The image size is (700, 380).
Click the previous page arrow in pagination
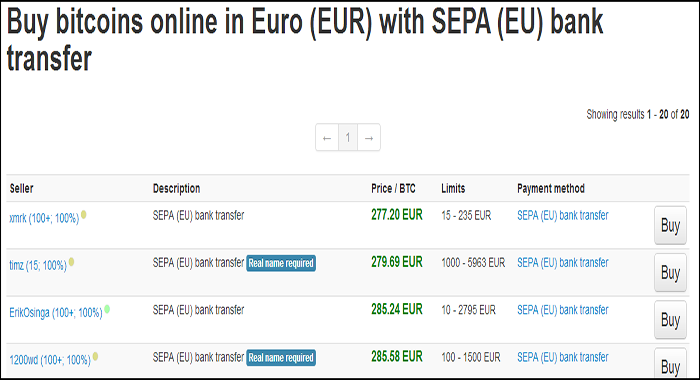click(x=327, y=138)
